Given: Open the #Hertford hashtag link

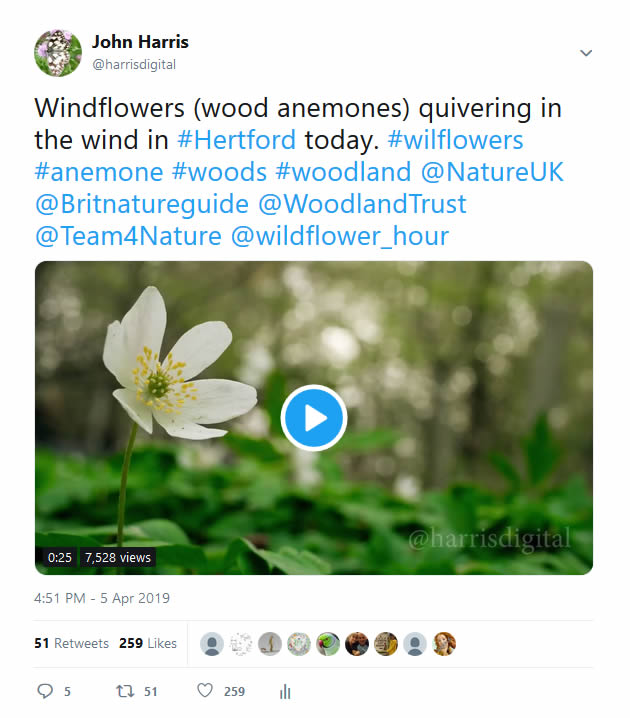Looking at the screenshot, I should point(236,140).
